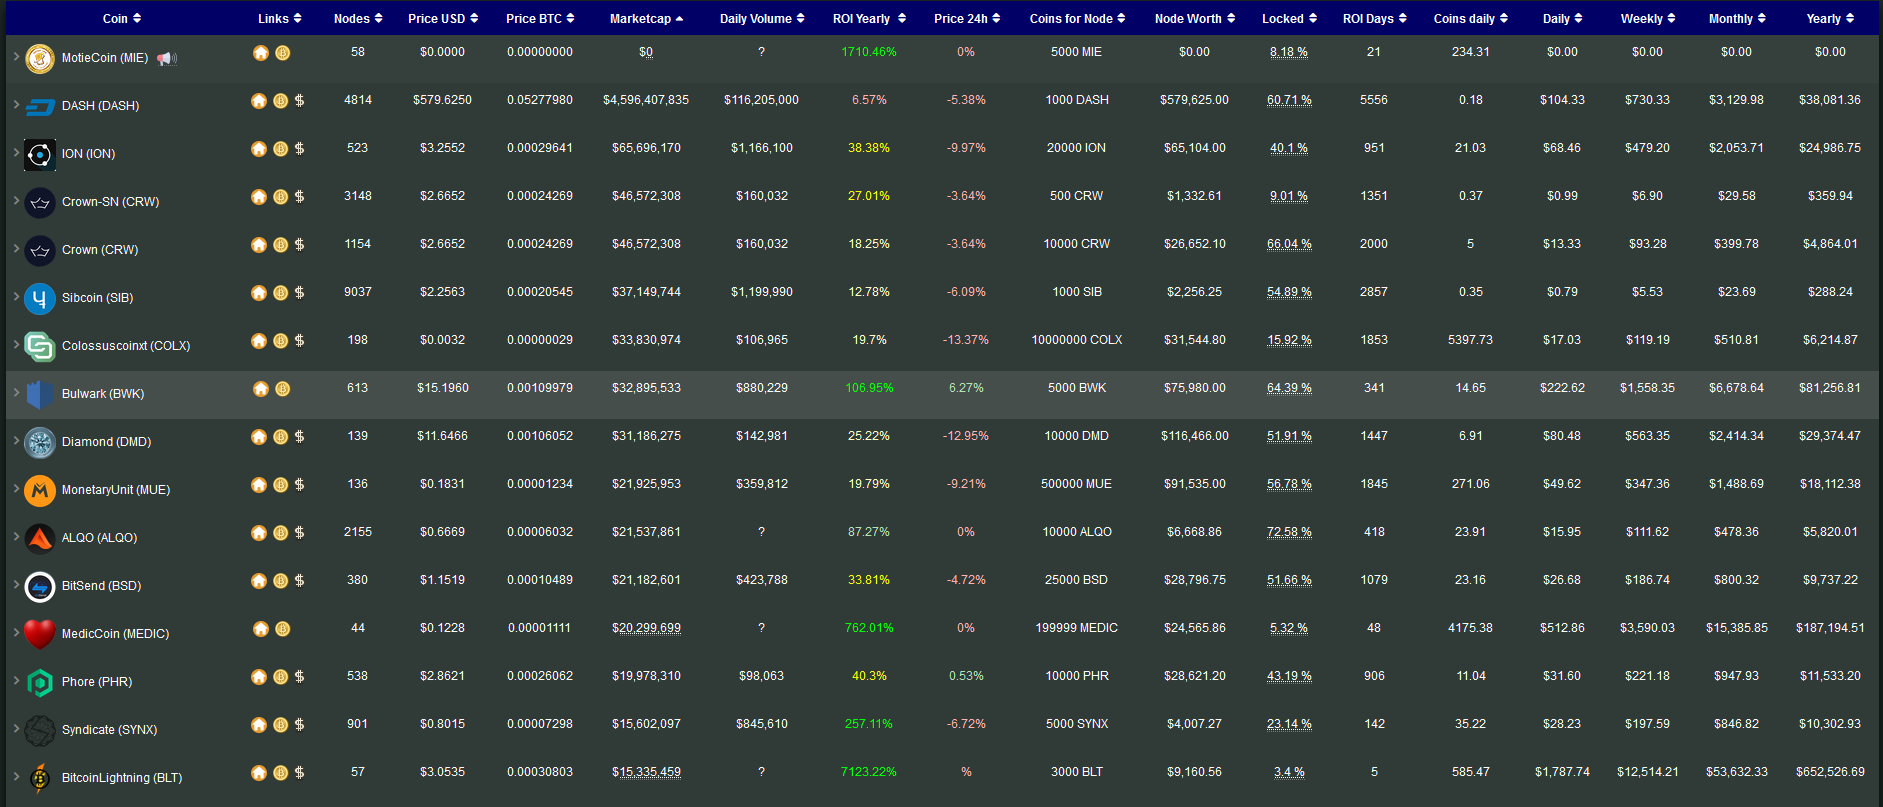Click the MonetaryUnit orange logo

click(x=40, y=490)
